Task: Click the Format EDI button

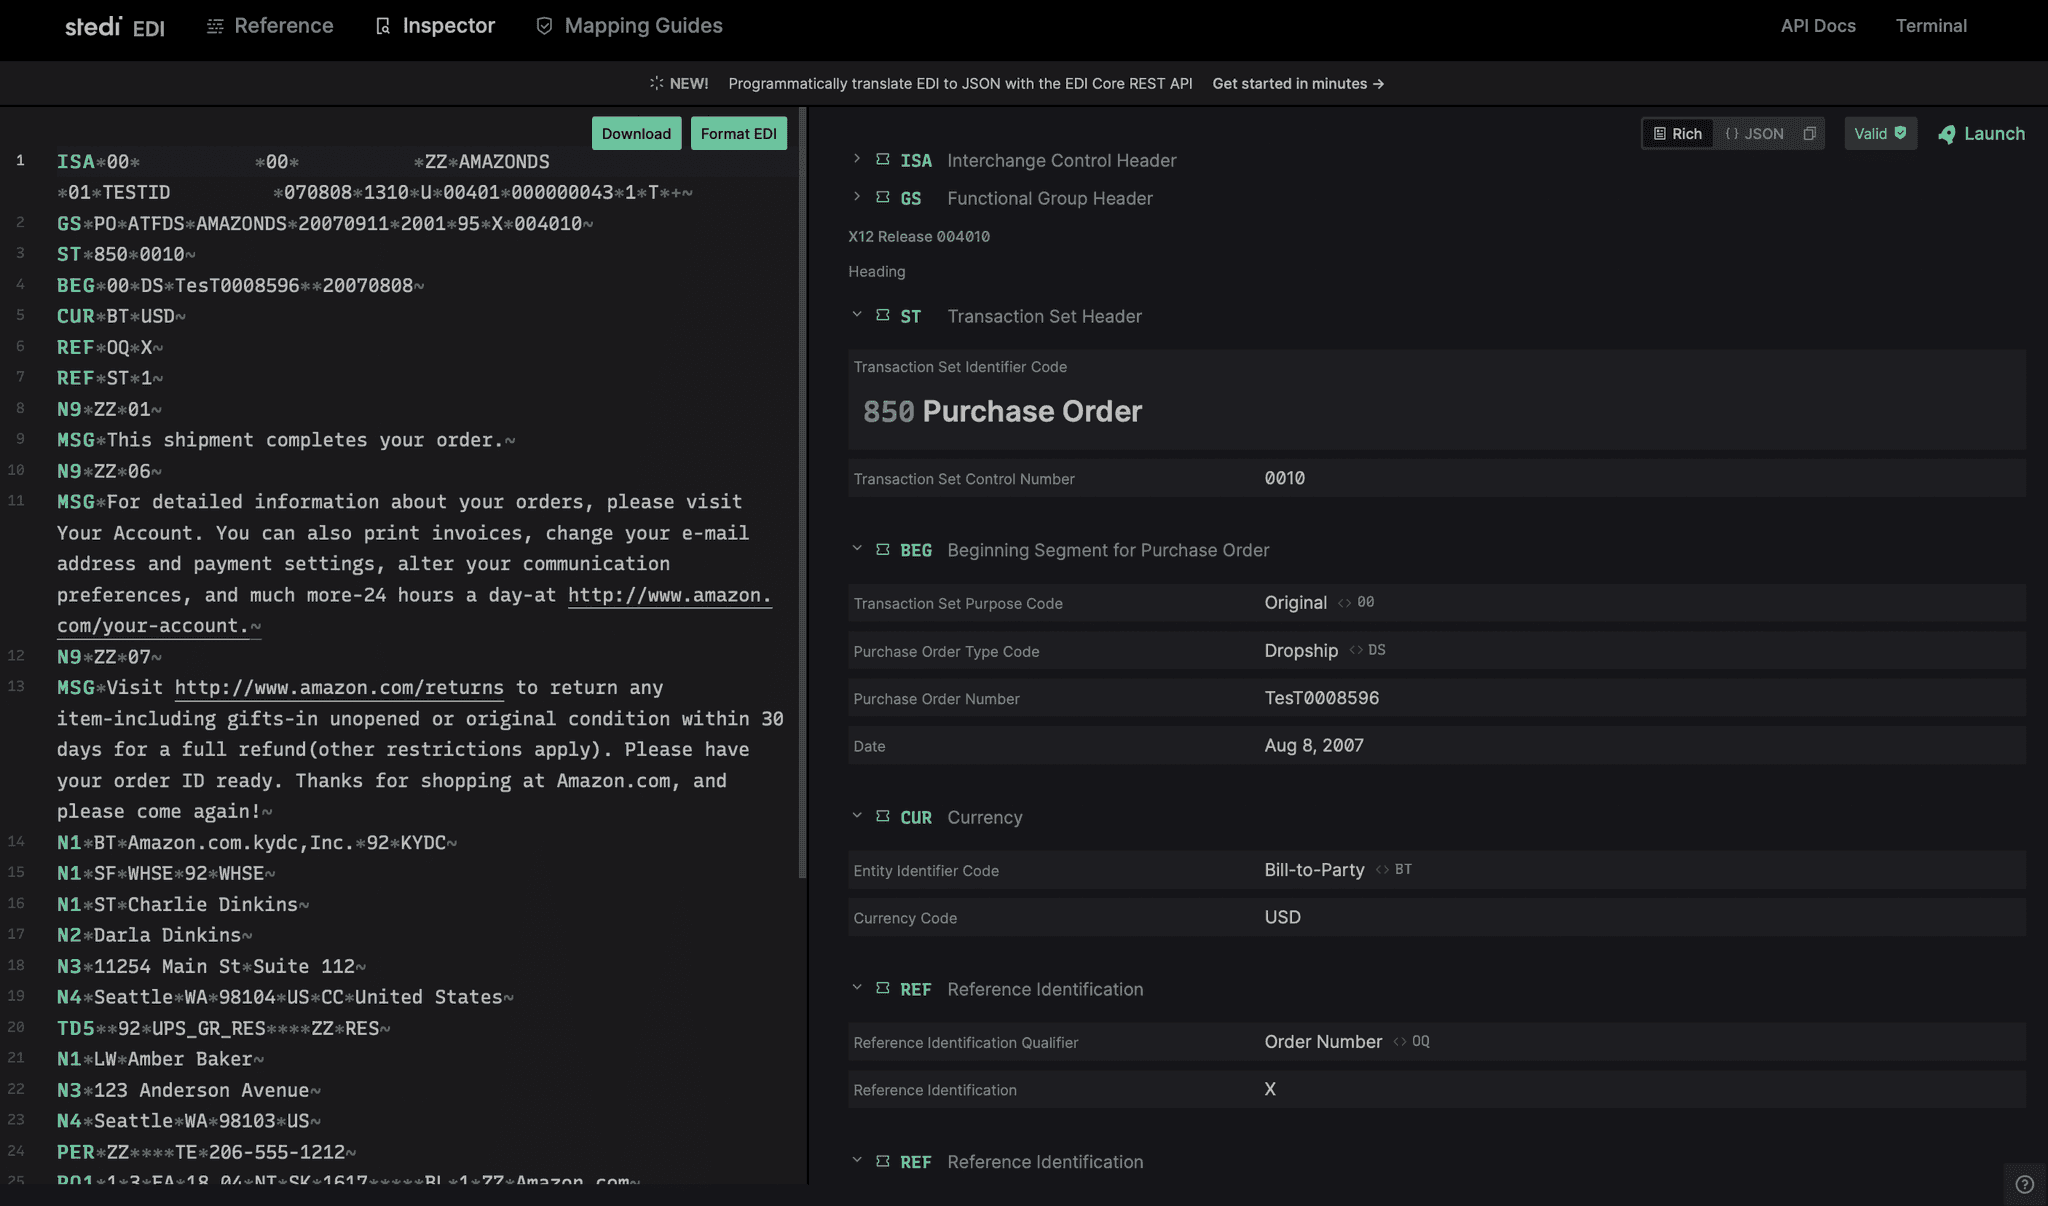Action: 738,133
